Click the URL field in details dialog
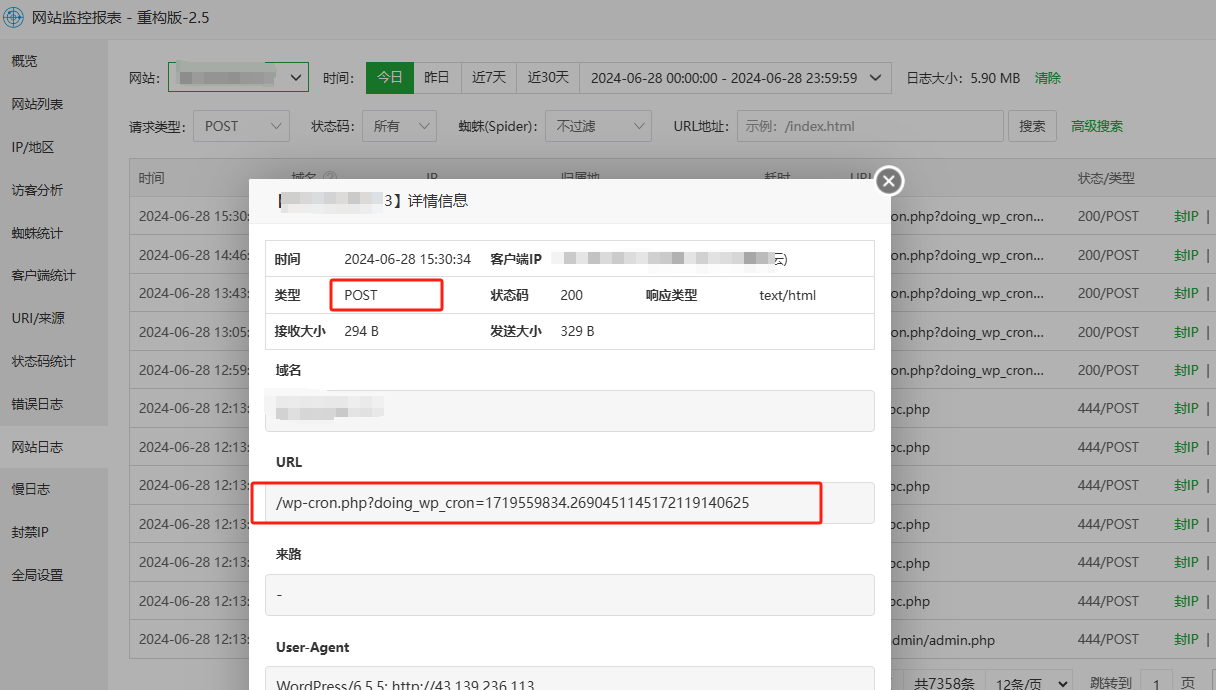 coord(570,503)
